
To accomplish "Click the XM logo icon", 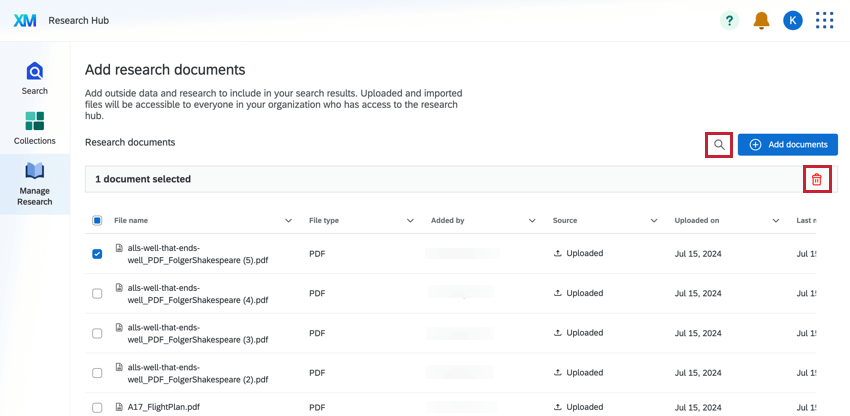I will (25, 20).
